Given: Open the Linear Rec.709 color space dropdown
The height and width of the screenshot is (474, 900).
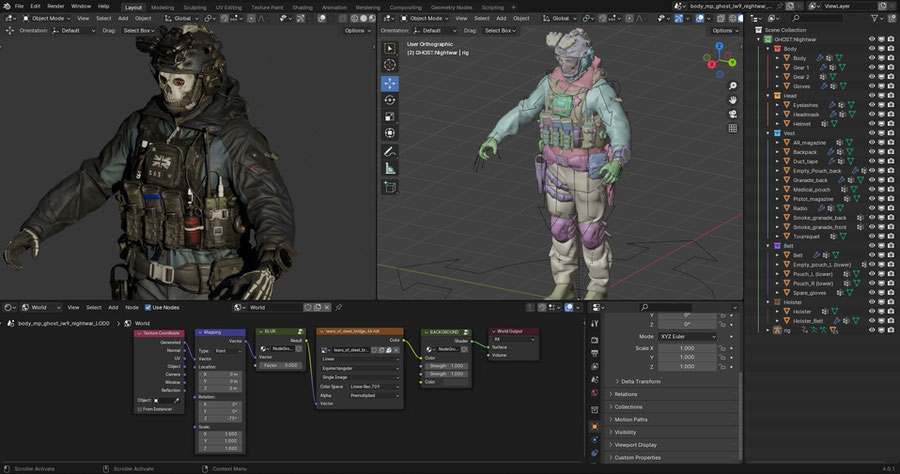Looking at the screenshot, I should [x=374, y=387].
